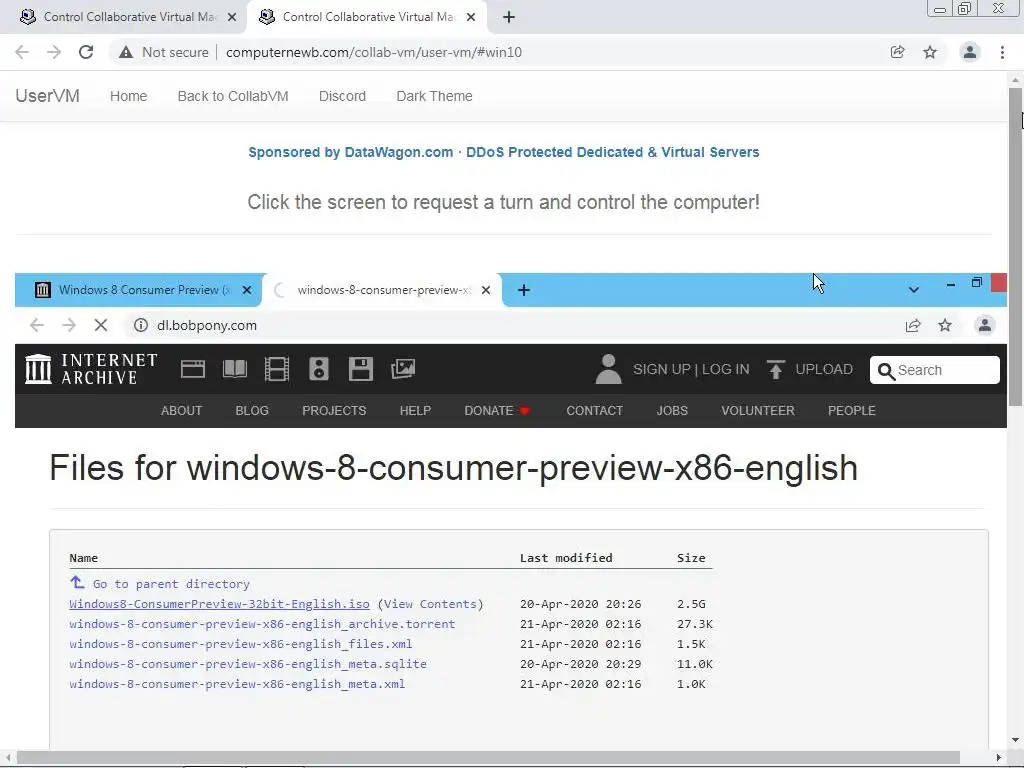This screenshot has height=768, width=1024.
Task: Open the VM browser tab search chevron
Action: (x=914, y=290)
